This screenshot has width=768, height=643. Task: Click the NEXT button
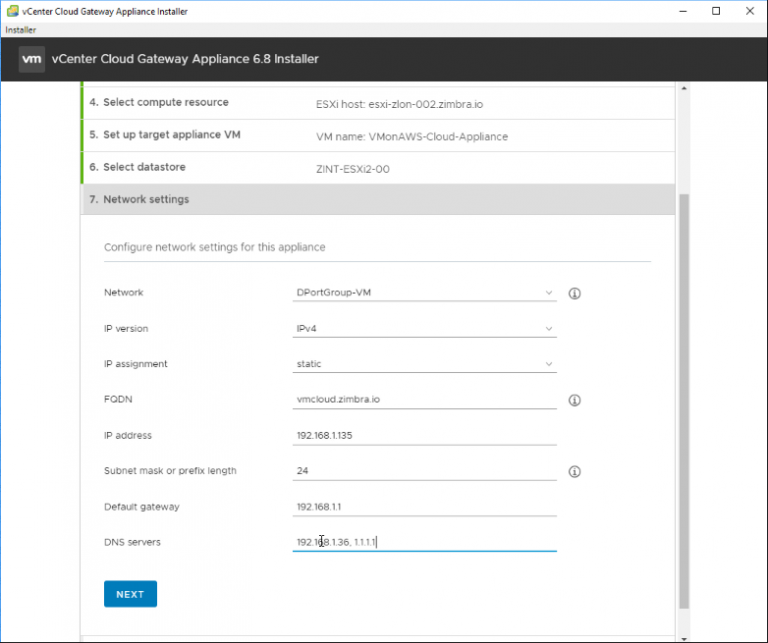coord(130,594)
